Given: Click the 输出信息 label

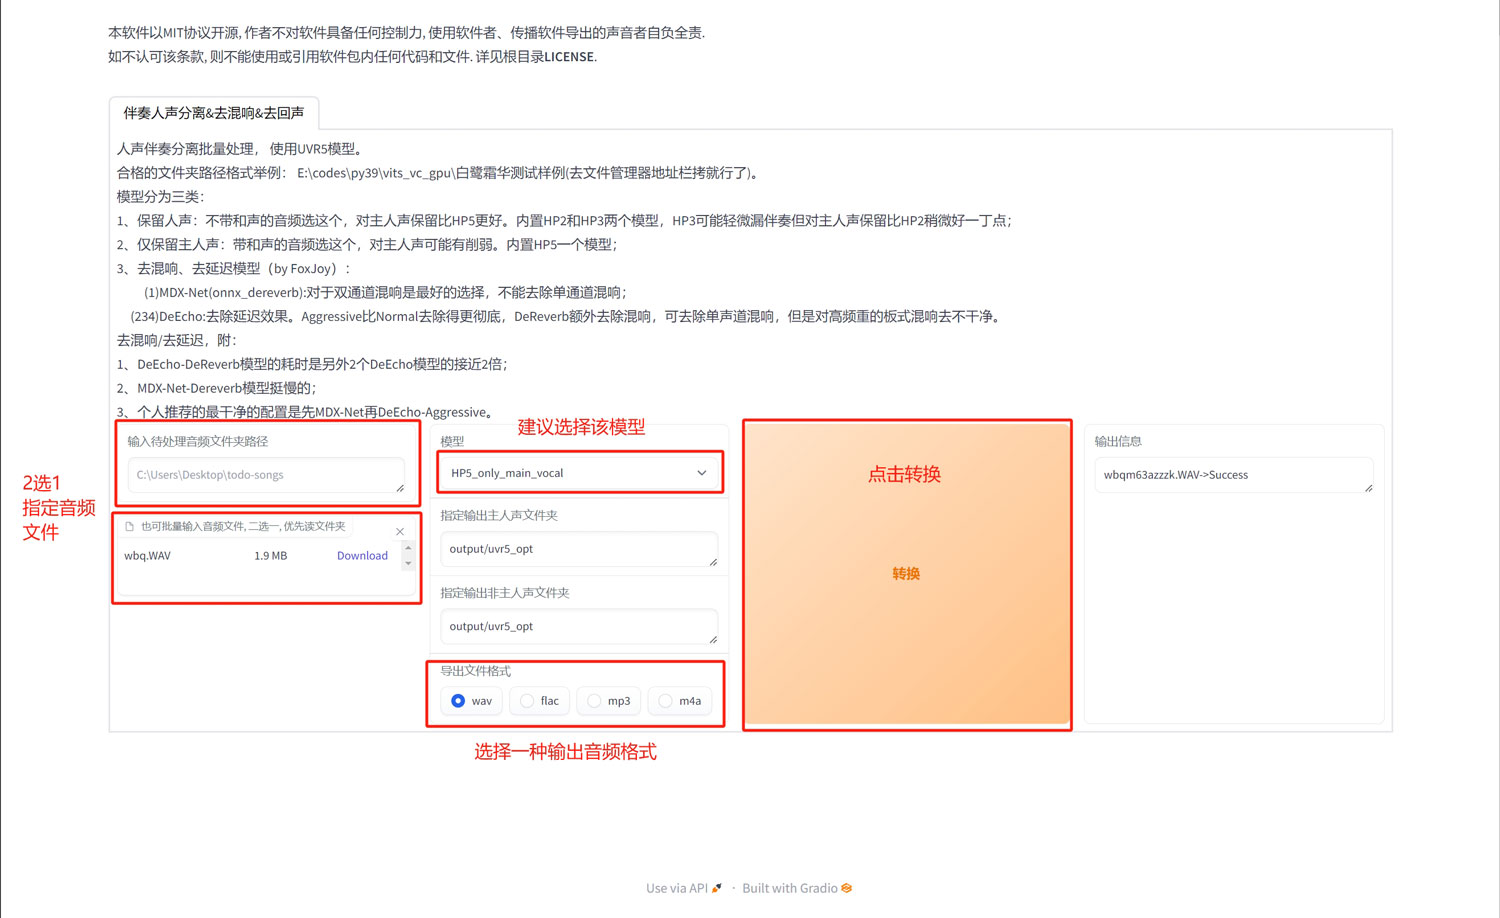Looking at the screenshot, I should pyautogui.click(x=1118, y=441).
